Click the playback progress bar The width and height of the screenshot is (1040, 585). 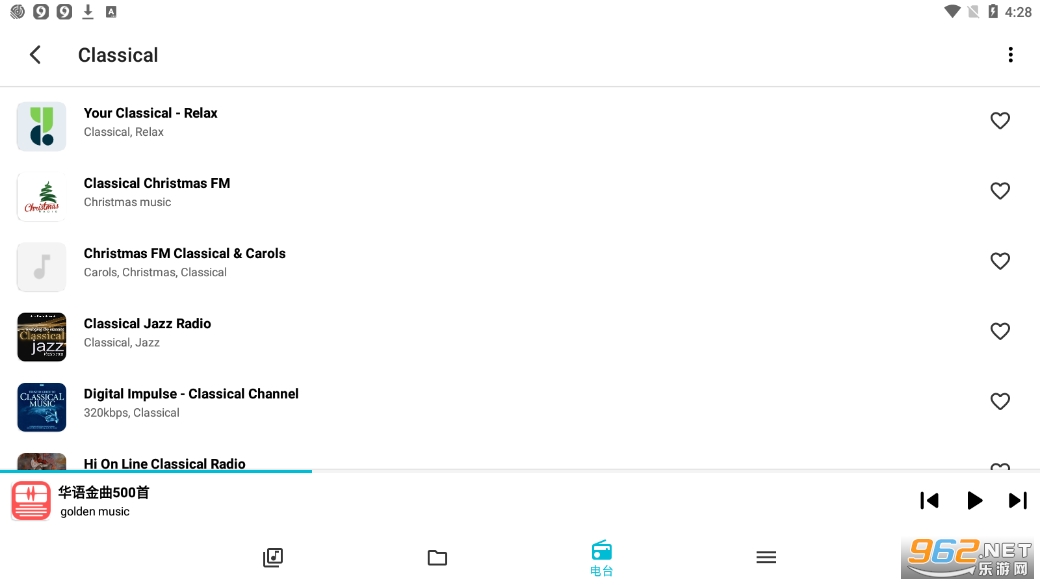tap(520, 471)
